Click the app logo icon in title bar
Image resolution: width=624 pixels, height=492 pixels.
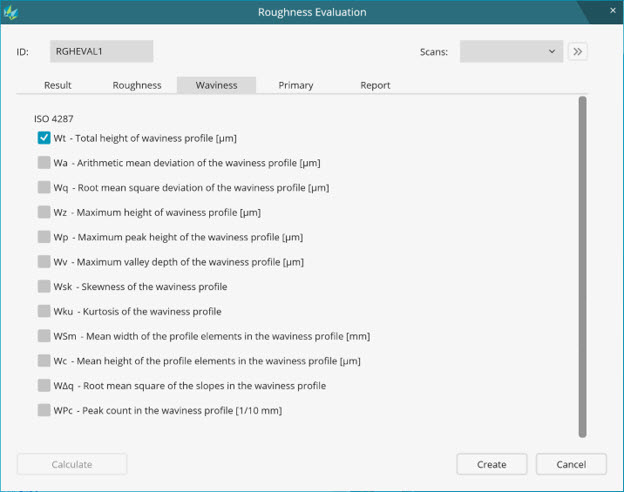pos(12,12)
